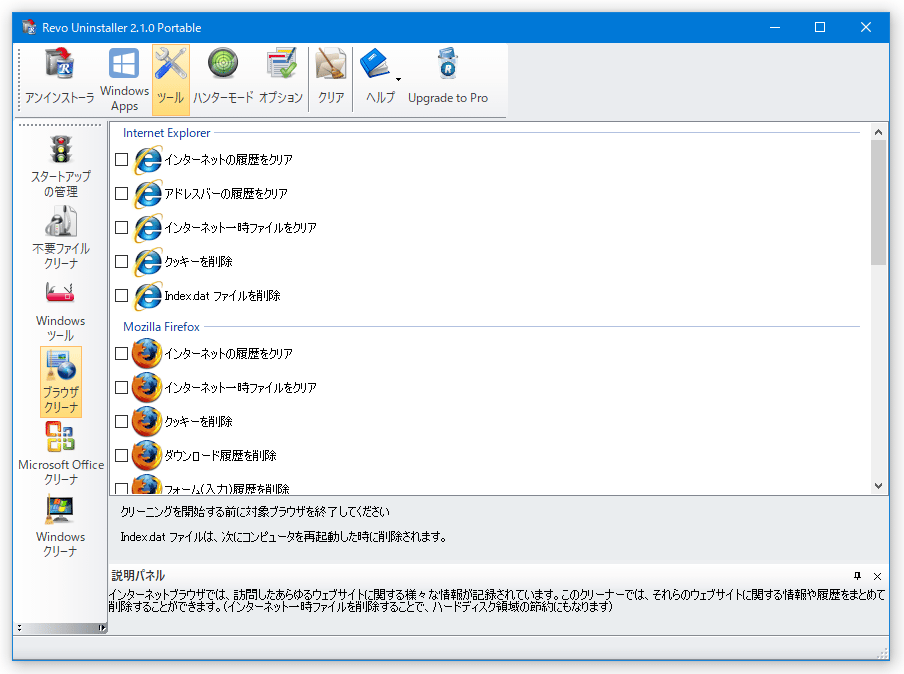Screen dimensions: 904x674
Task: Check Firefox インターネットの履歴をクリア checkbox
Action: click(x=121, y=353)
